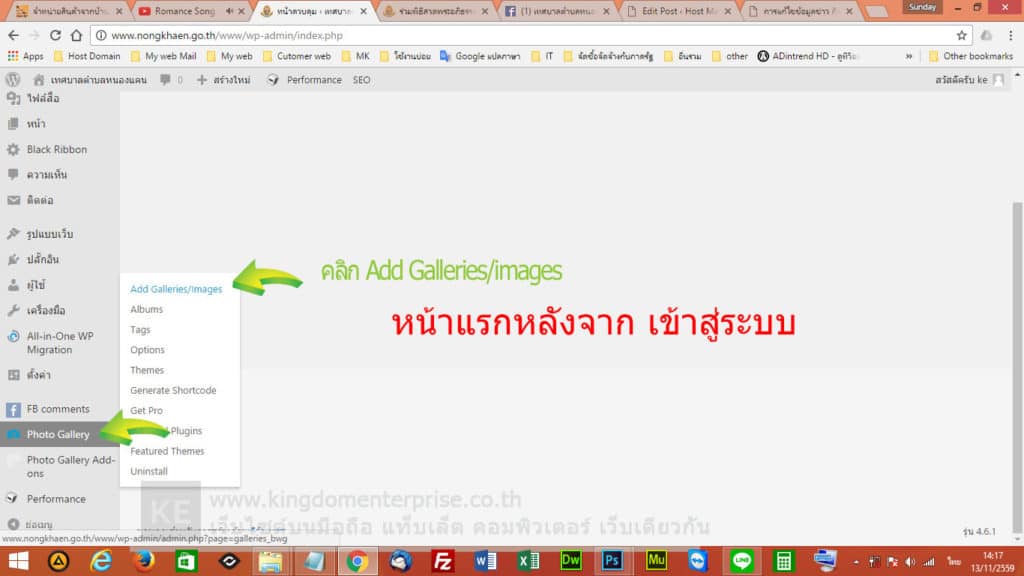Click the Performance speedometer icon in admin bar
Viewport: 1024px width, 576px height.
pyautogui.click(x=272, y=79)
